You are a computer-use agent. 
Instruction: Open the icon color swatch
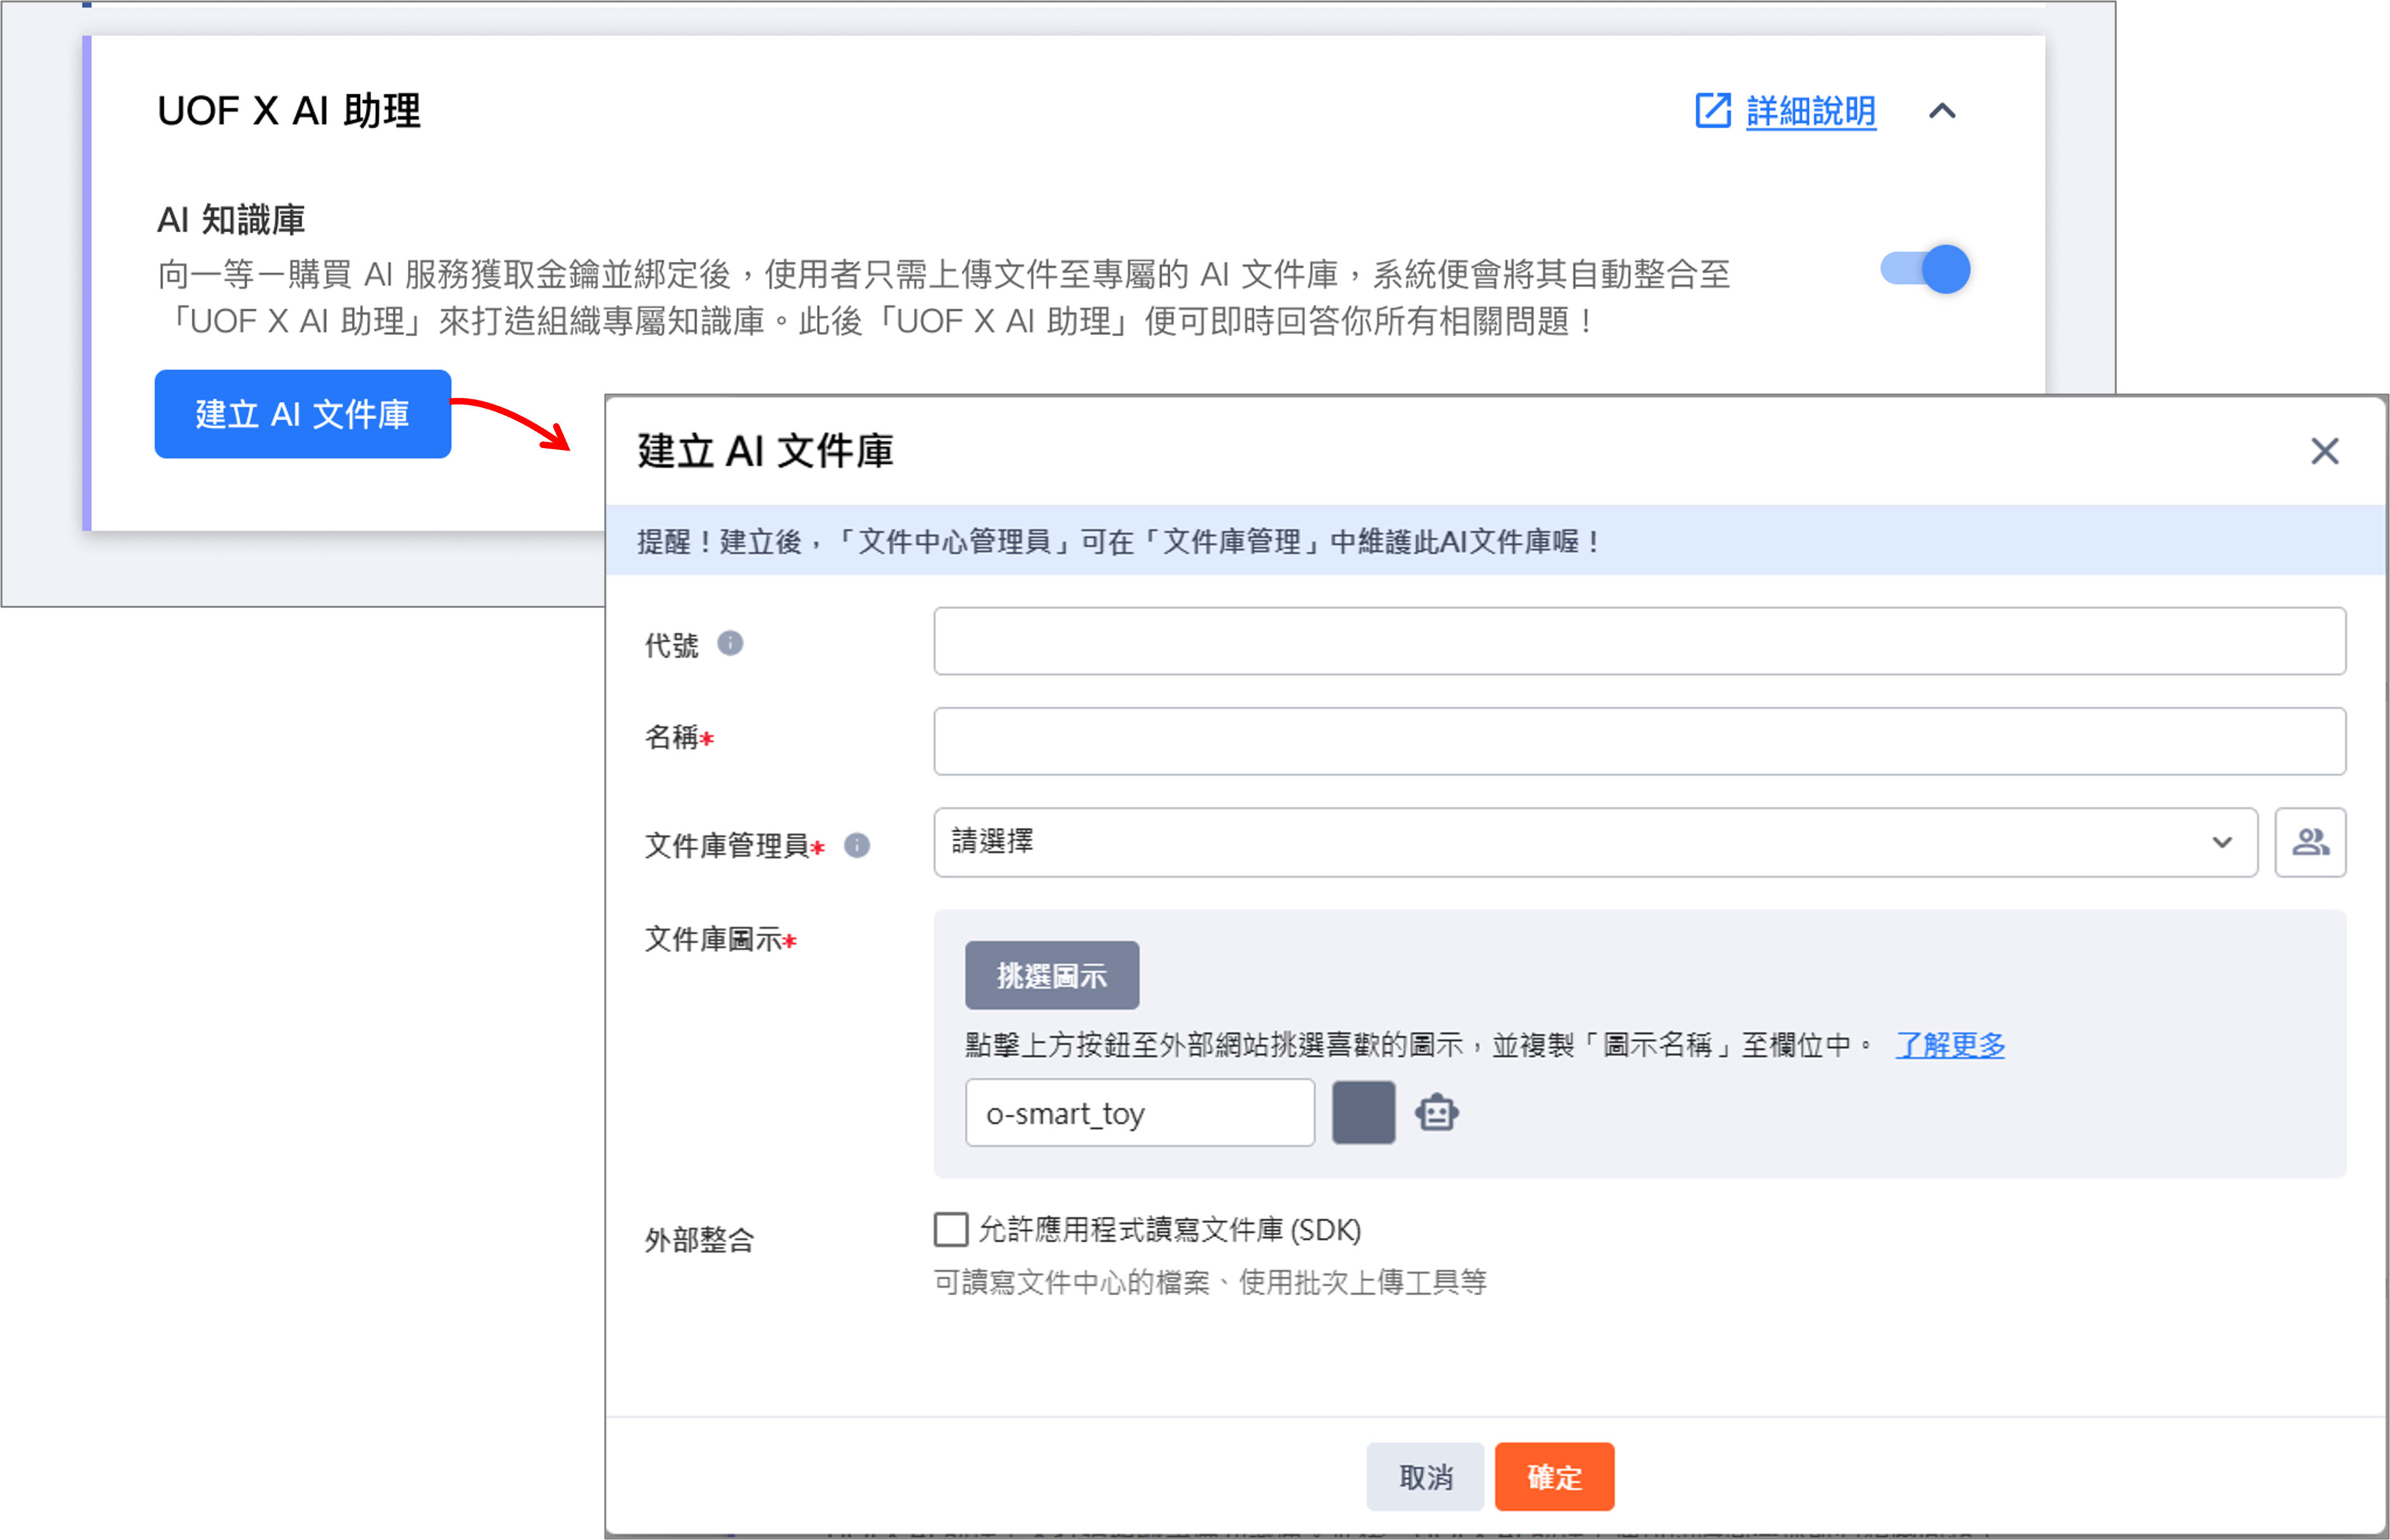[1363, 1112]
